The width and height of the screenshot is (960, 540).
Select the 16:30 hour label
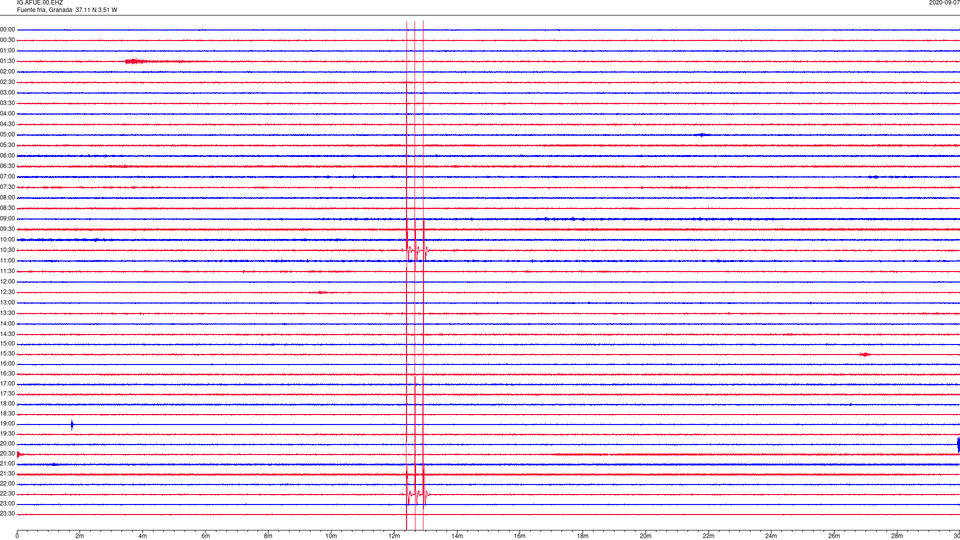[7, 373]
